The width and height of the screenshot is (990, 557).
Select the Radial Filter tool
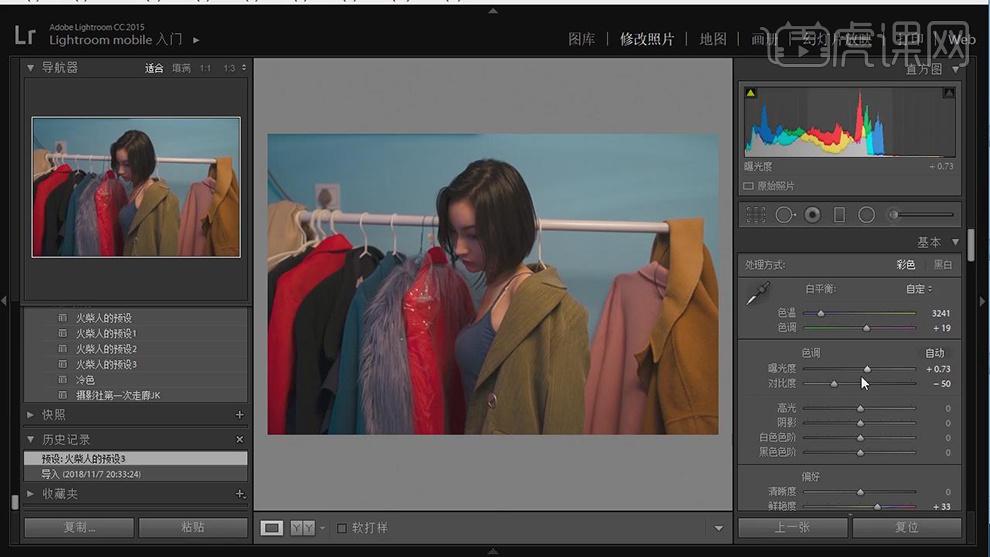867,215
